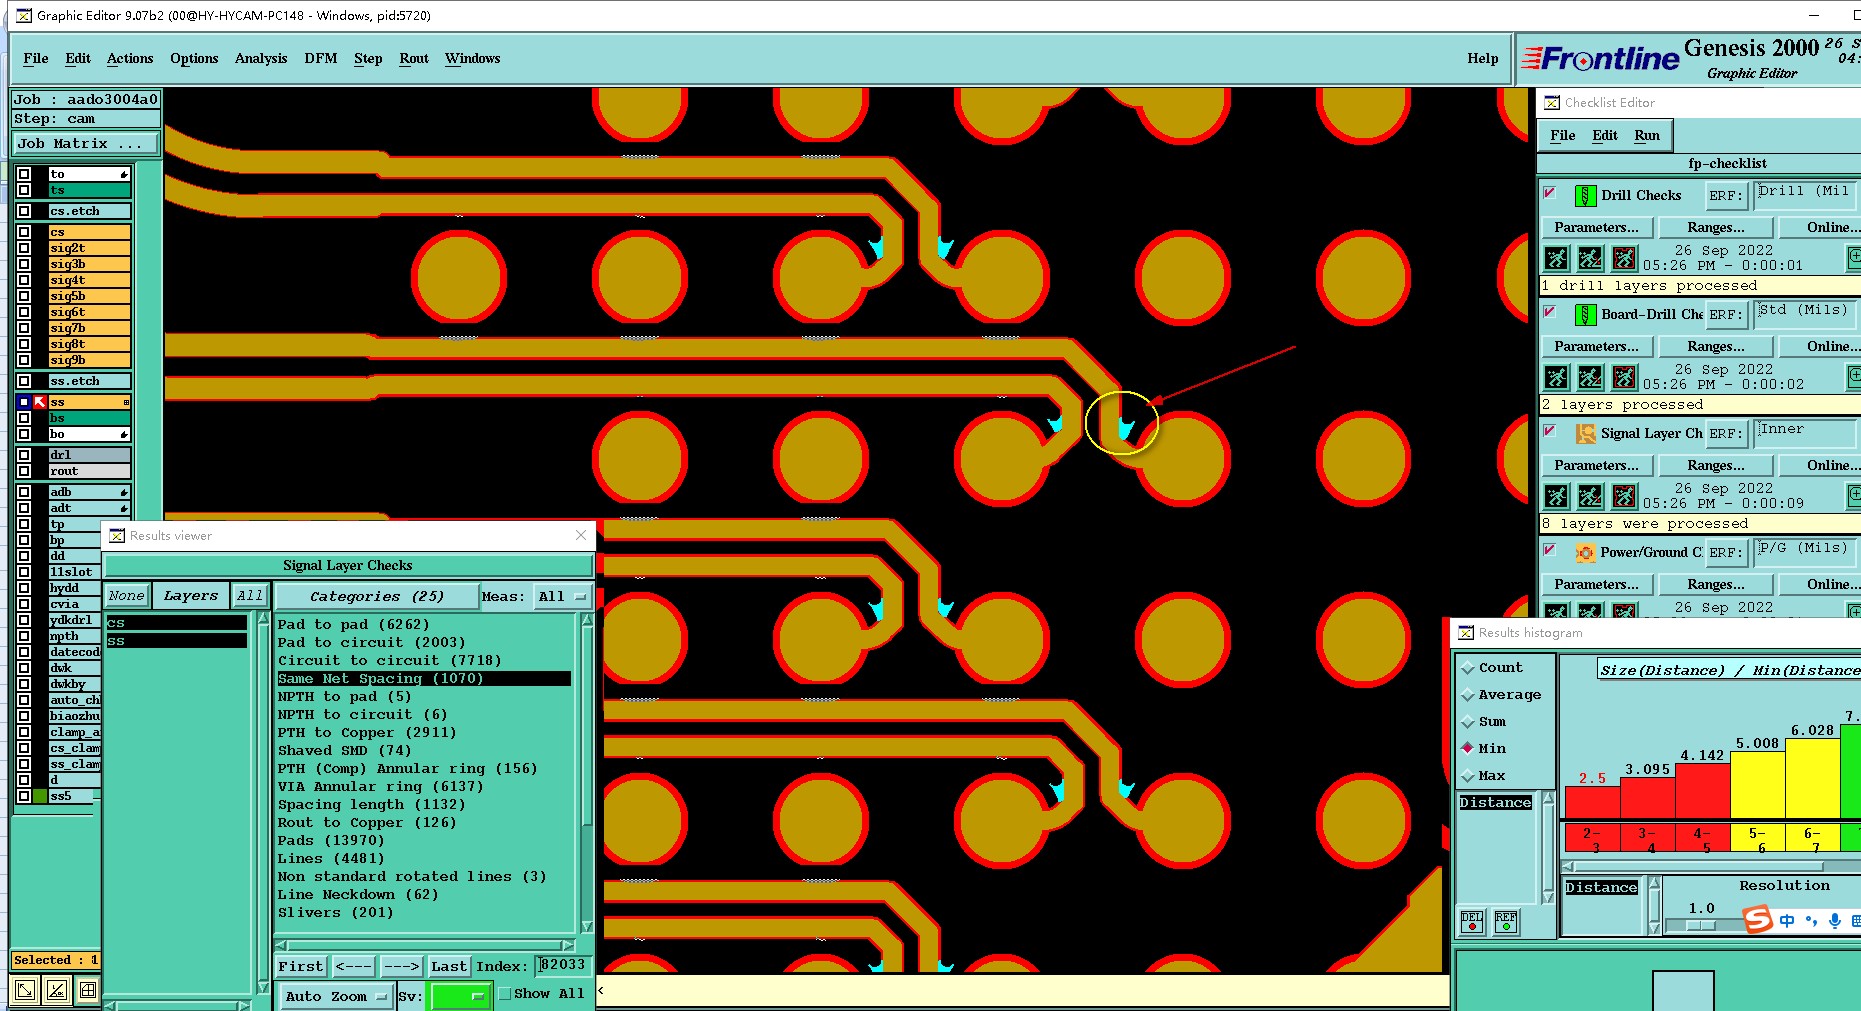The height and width of the screenshot is (1011, 1861).
Task: Adjust the Resolution slider
Action: pos(1701,925)
